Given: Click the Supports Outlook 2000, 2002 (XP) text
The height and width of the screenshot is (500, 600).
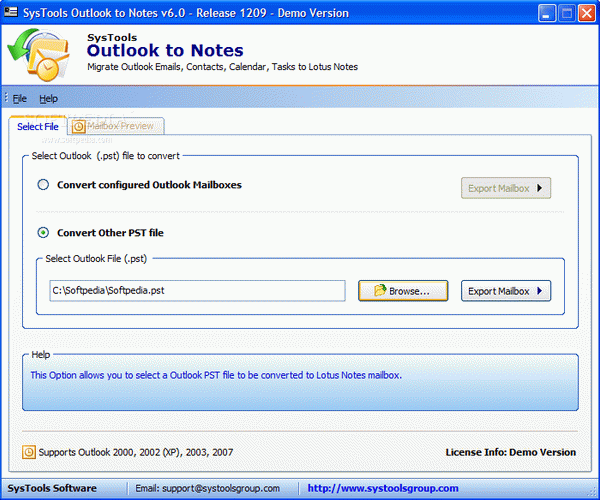Looking at the screenshot, I should pyautogui.click(x=136, y=452).
